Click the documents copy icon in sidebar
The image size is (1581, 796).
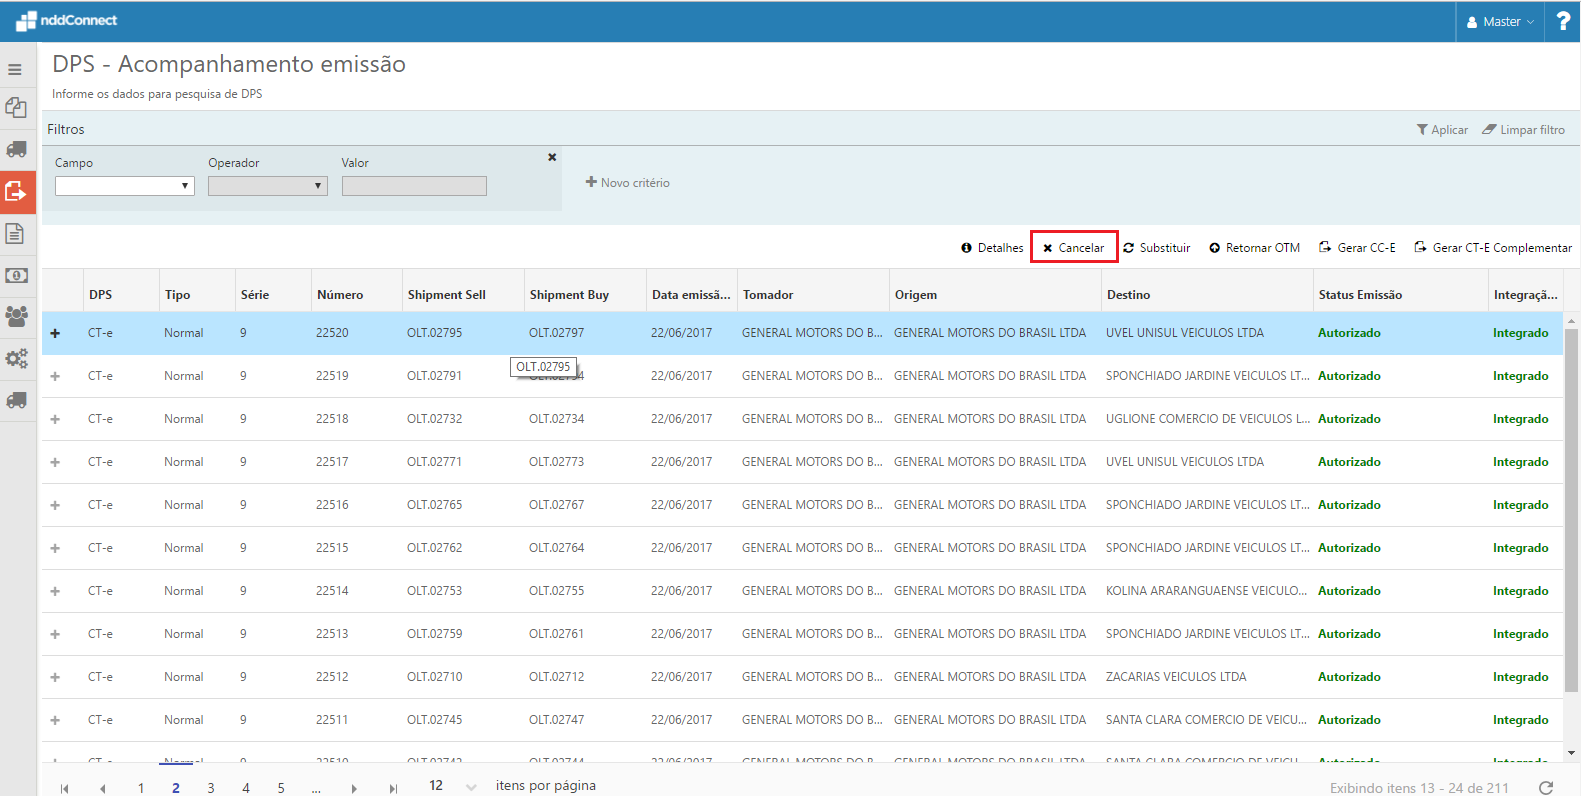coord(16,108)
